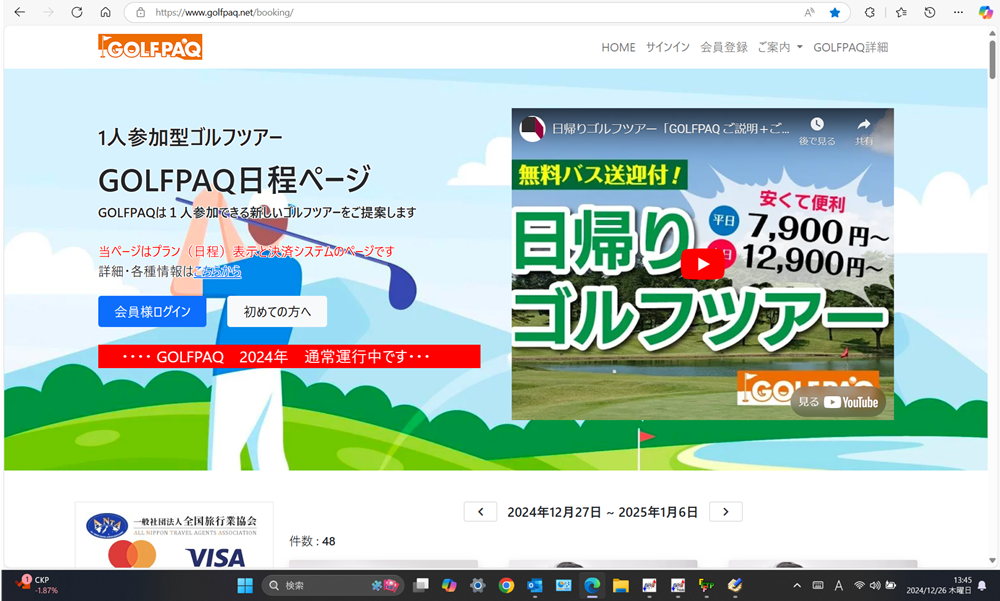The height and width of the screenshot is (601, 1000).
Task: Click the red GOLFPAQ 2024年 通常運行中です banner
Action: coord(289,357)
